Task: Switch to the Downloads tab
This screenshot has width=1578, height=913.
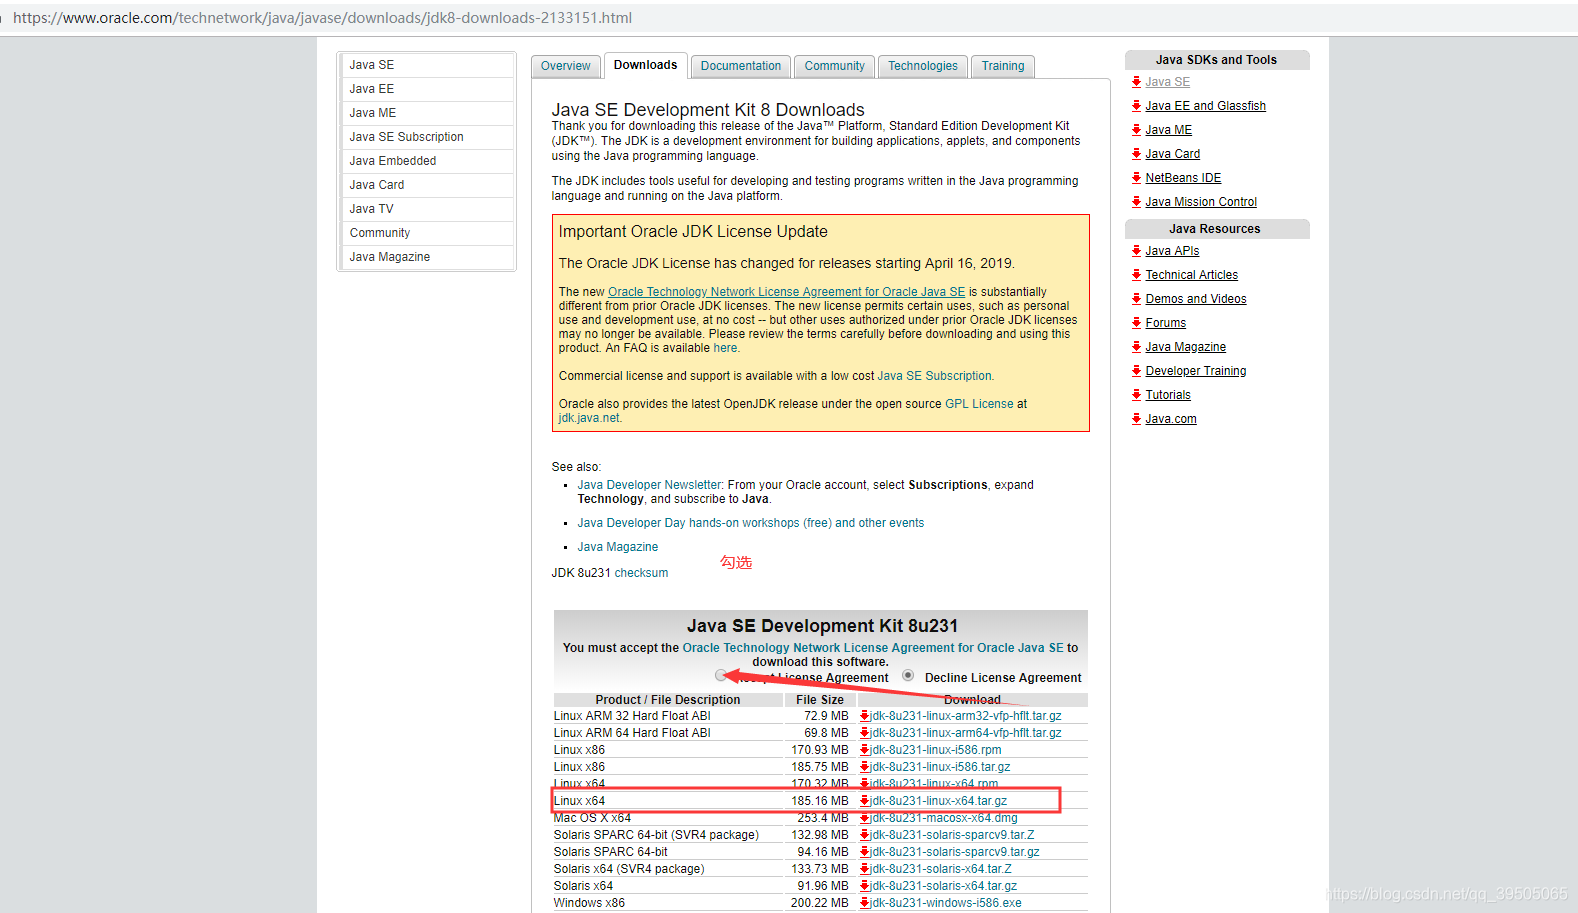Action: click(x=645, y=65)
